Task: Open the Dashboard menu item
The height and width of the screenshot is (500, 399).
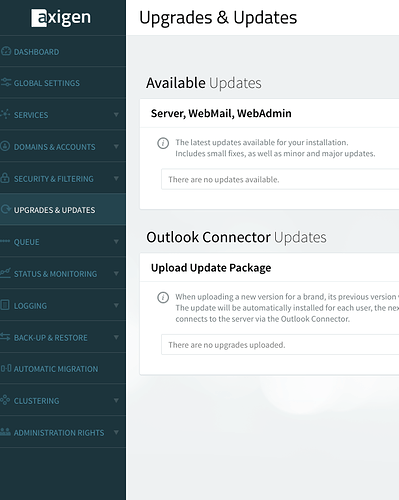Action: 63,52
